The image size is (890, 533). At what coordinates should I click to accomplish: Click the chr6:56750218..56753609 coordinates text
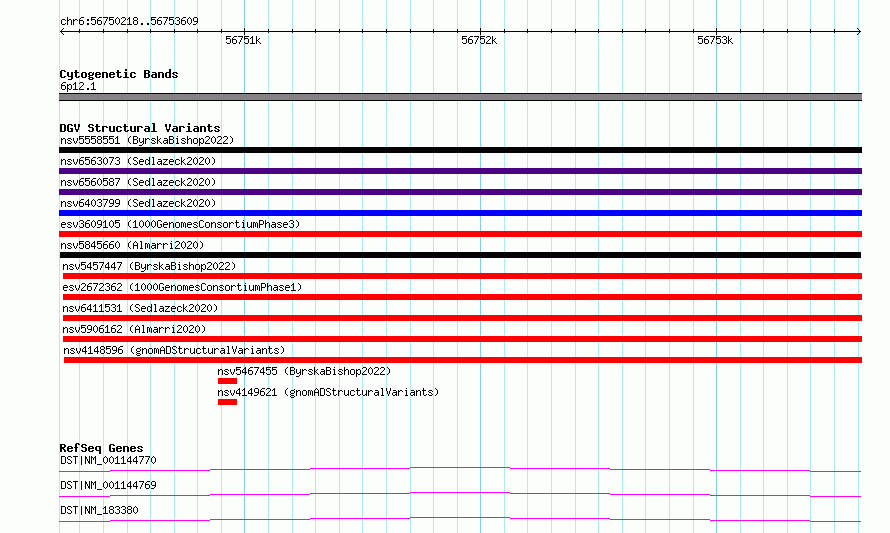tap(129, 22)
